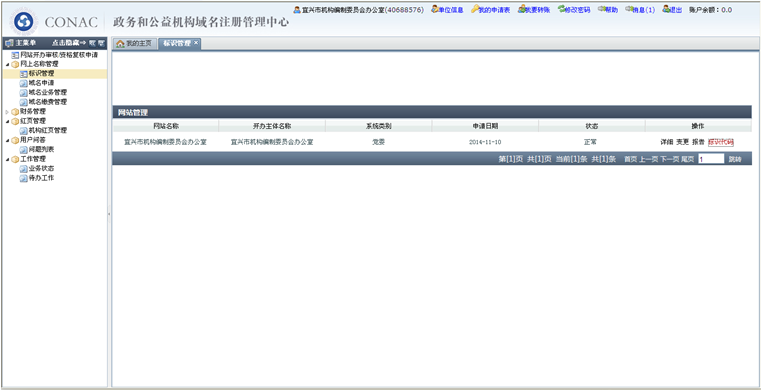The image size is (761, 390).
Task: Click the 跳转 jump button
Action: click(x=735, y=159)
